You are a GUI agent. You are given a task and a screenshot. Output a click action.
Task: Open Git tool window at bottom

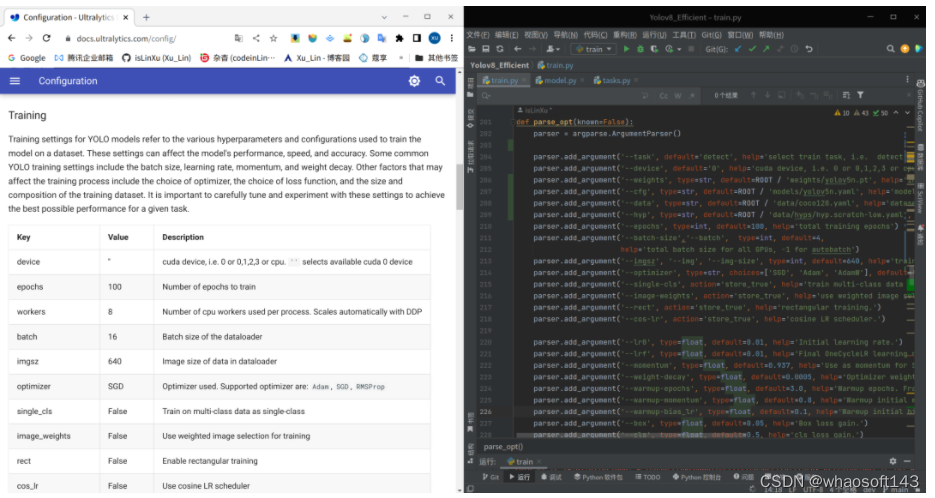tap(491, 477)
